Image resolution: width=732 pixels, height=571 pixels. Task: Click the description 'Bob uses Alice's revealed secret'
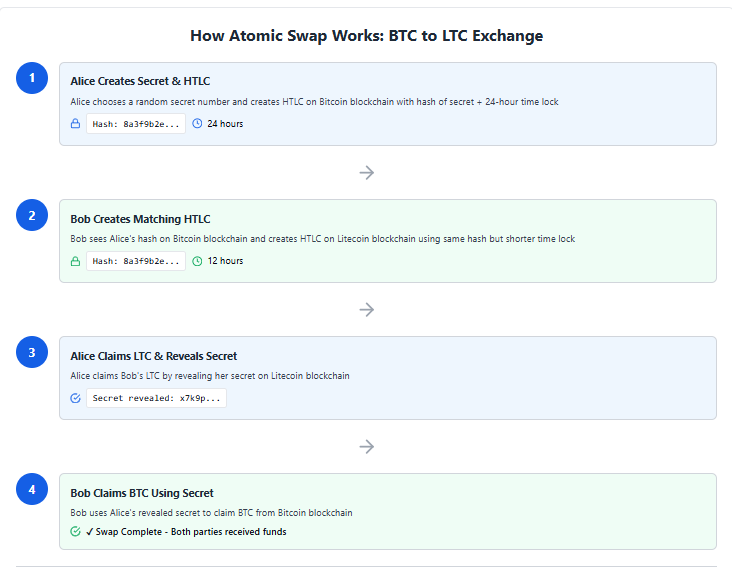(x=211, y=513)
